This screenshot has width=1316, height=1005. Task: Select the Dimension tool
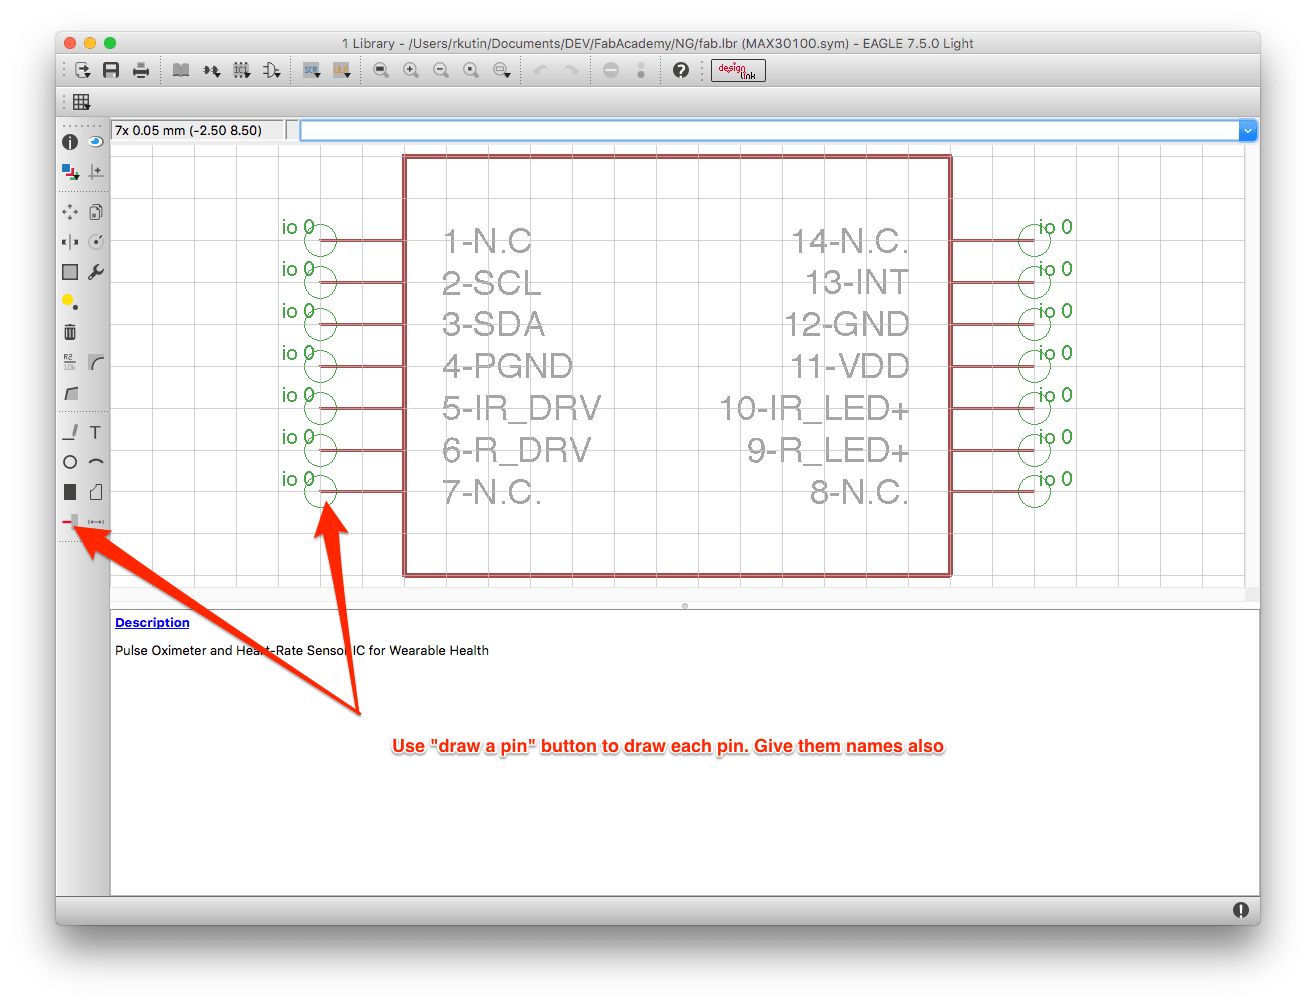click(x=96, y=522)
